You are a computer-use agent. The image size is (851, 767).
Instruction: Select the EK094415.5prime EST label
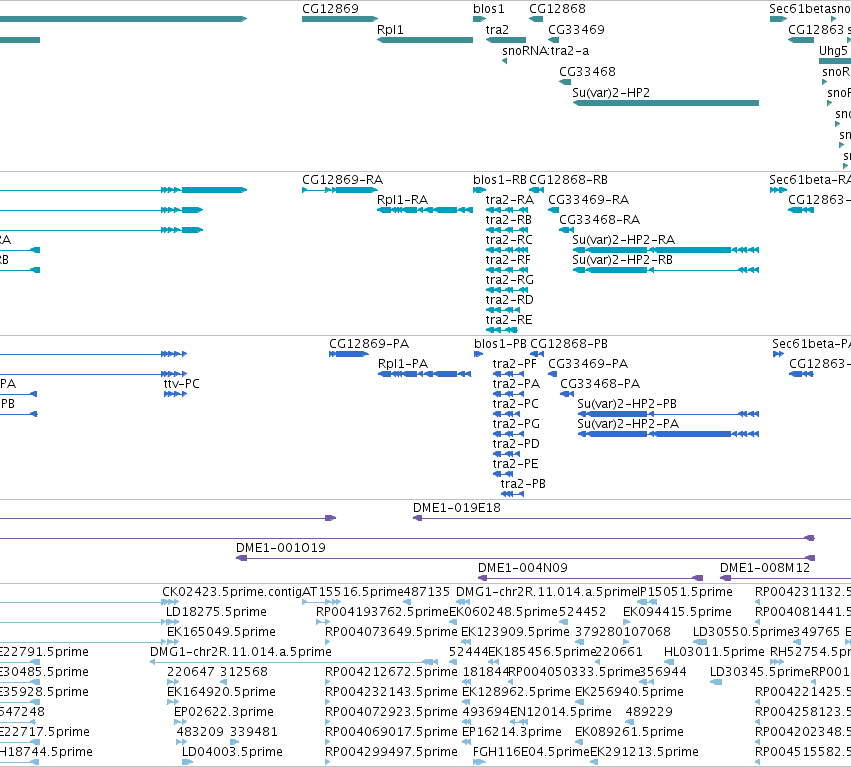(x=677, y=612)
